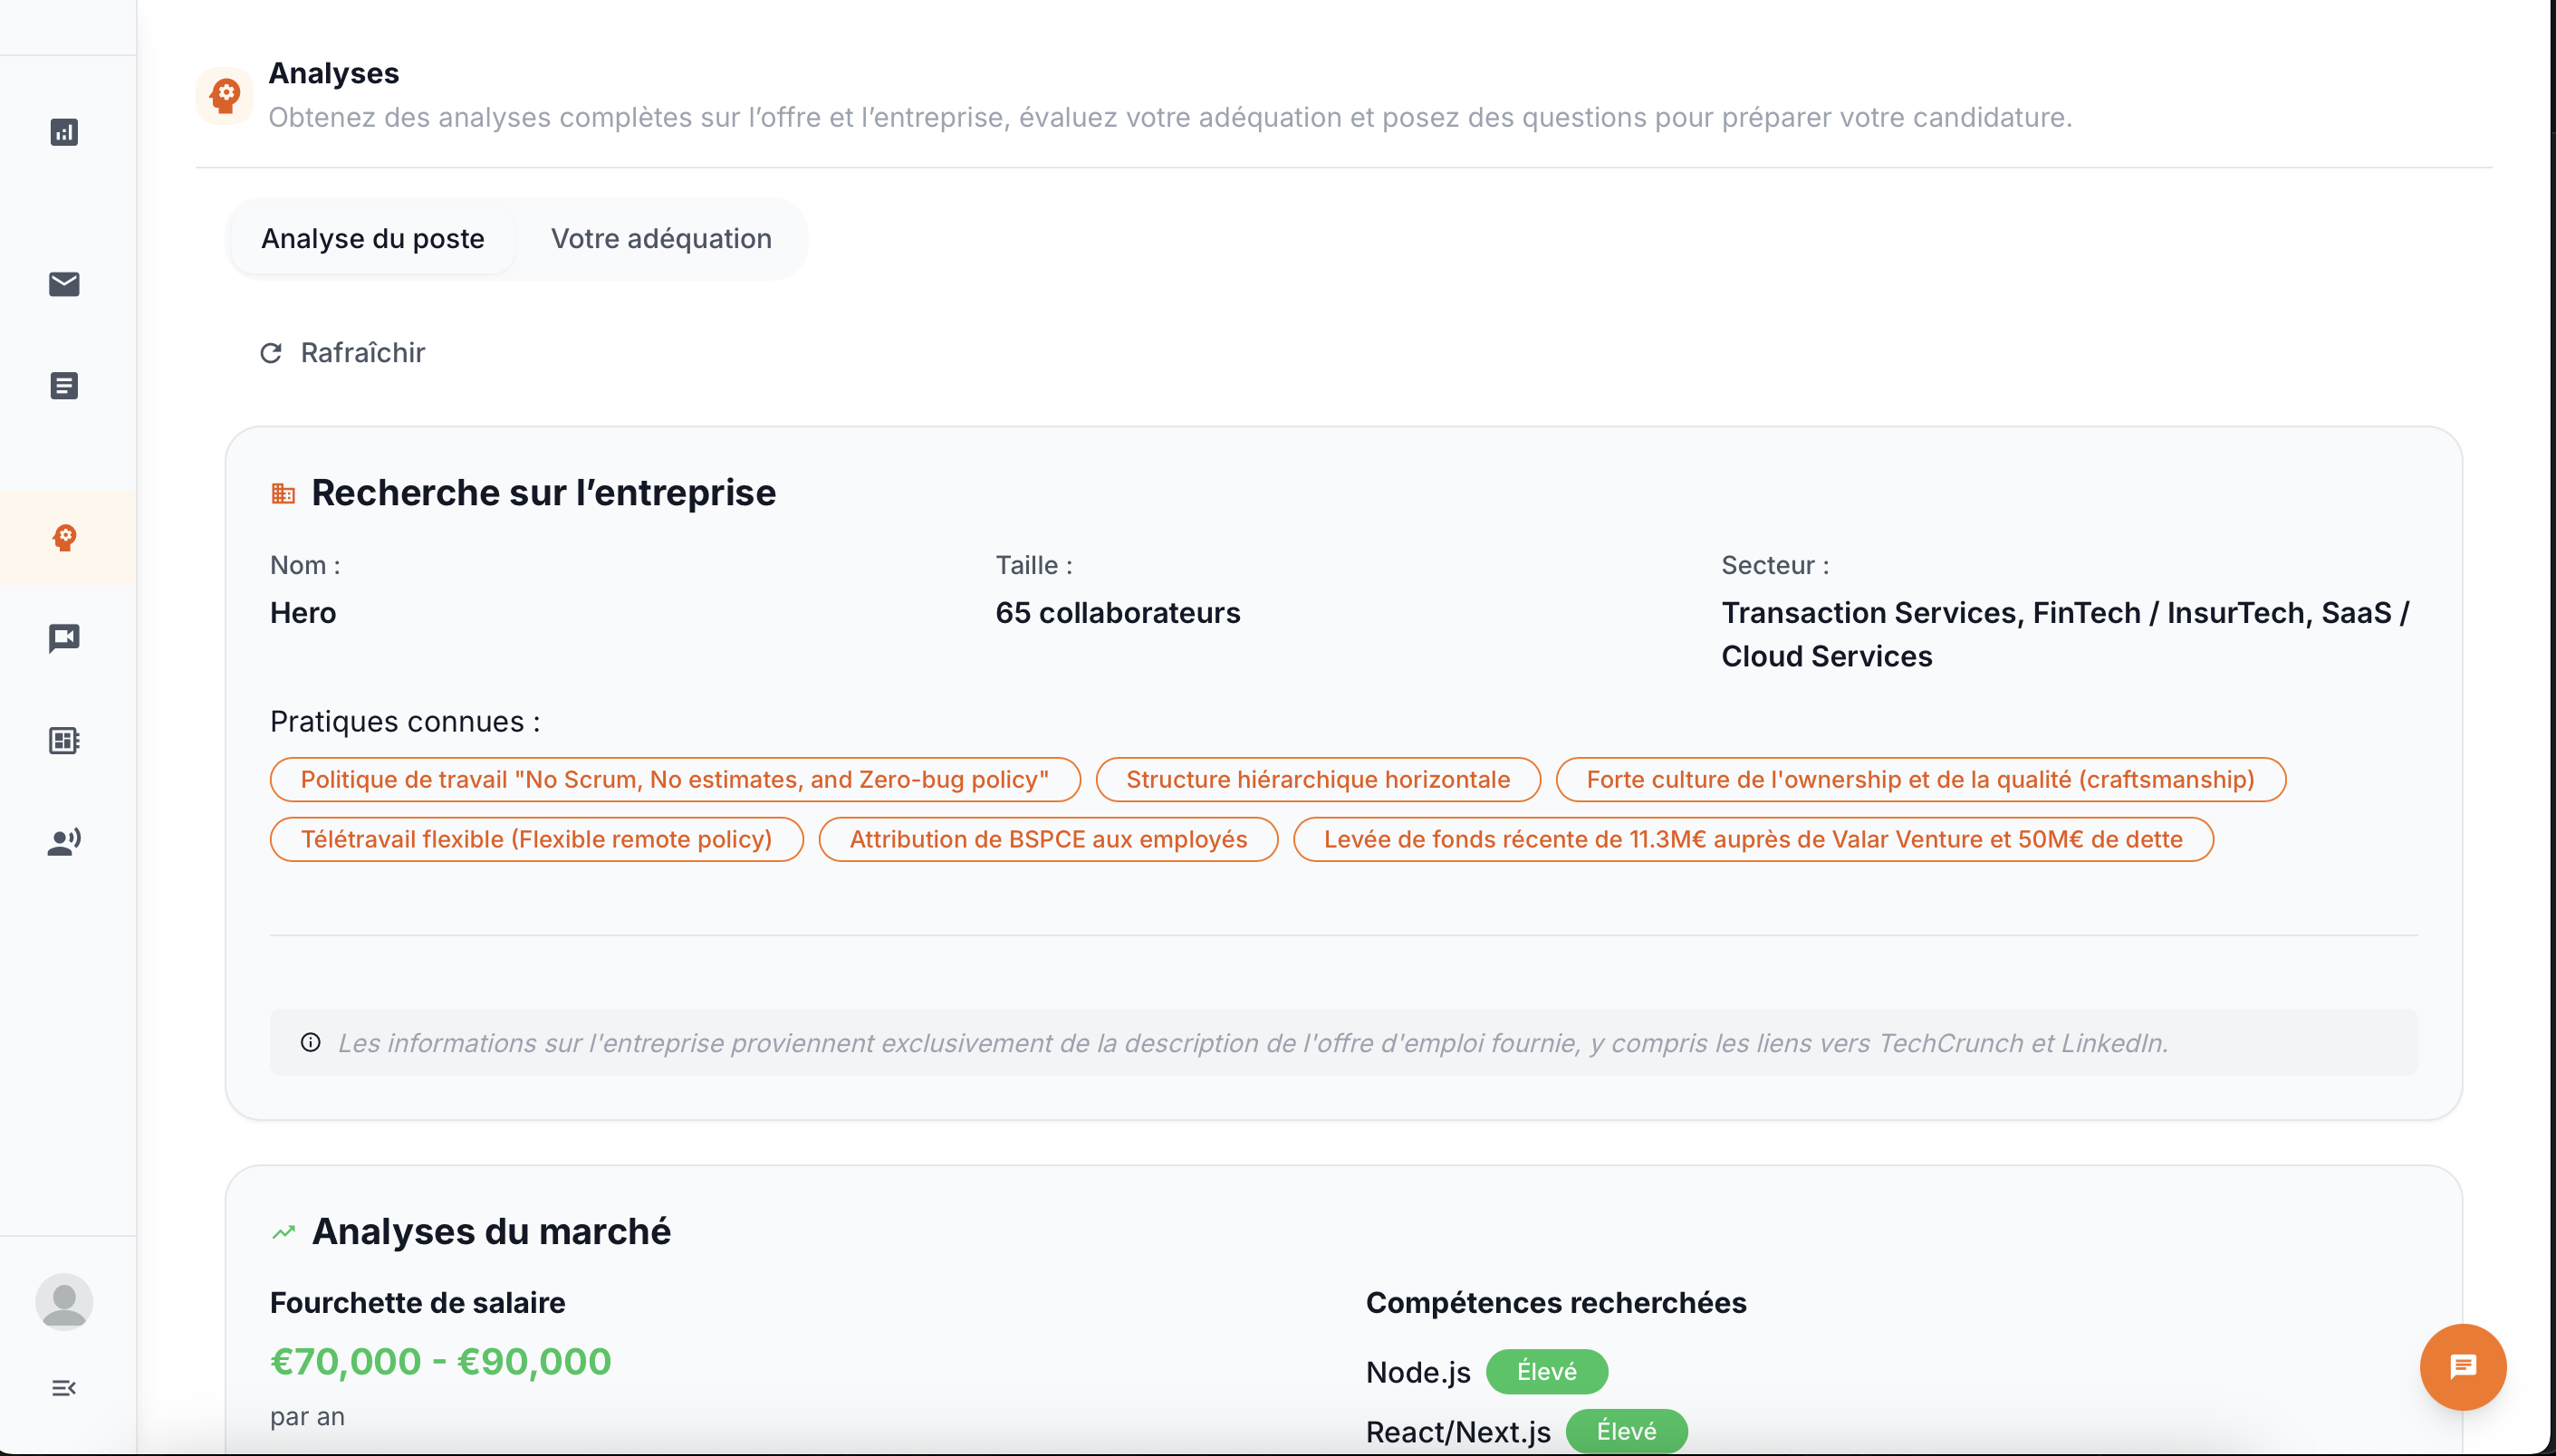Open the orange chat bubble assistant
Image resolution: width=2556 pixels, height=1456 pixels.
click(2462, 1367)
